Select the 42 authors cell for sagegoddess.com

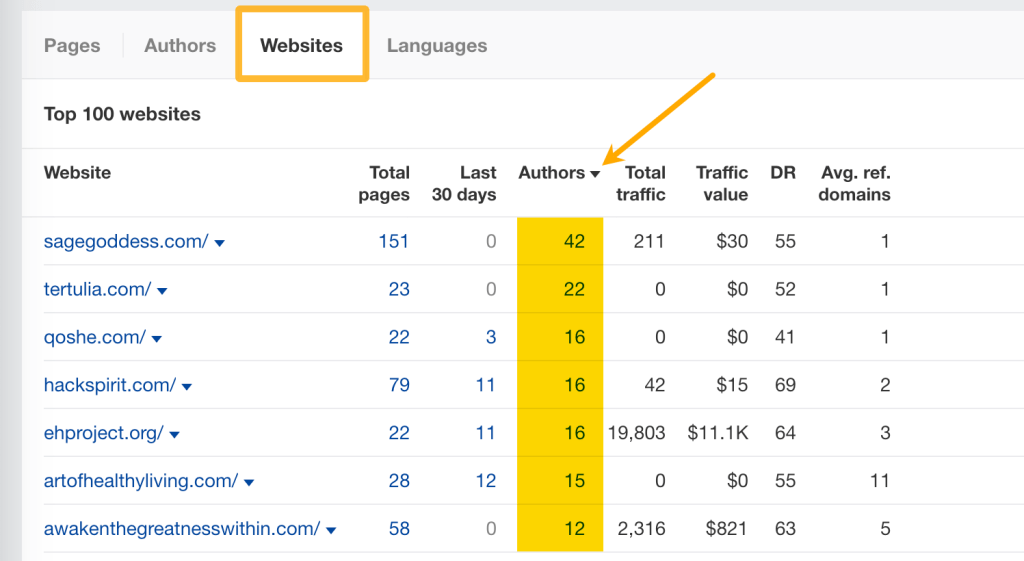(x=574, y=242)
